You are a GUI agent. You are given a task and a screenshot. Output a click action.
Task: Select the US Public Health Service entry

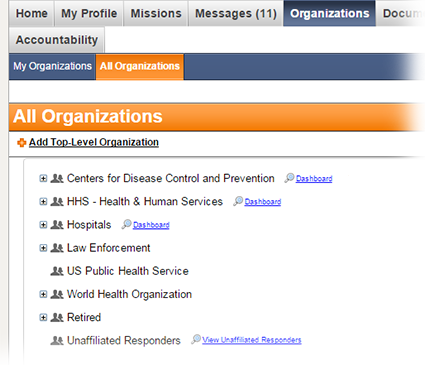pyautogui.click(x=128, y=271)
